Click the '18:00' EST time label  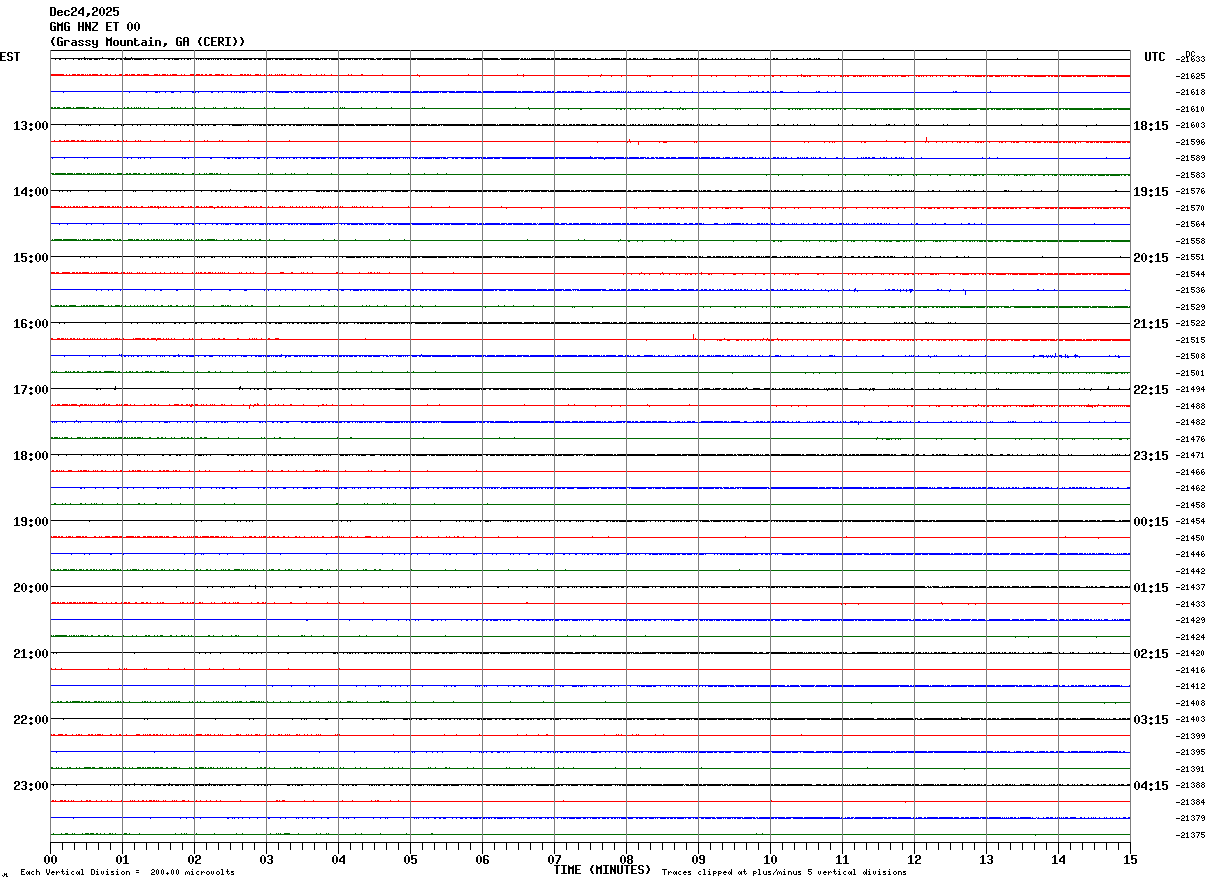coord(30,456)
